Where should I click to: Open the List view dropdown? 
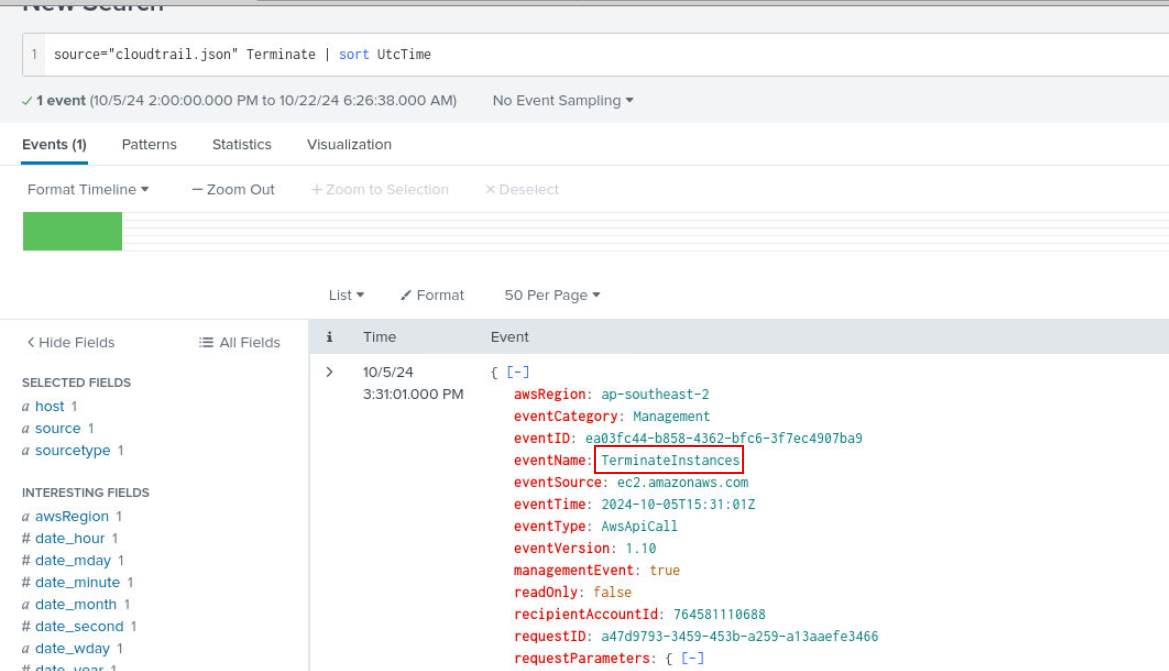(x=346, y=295)
